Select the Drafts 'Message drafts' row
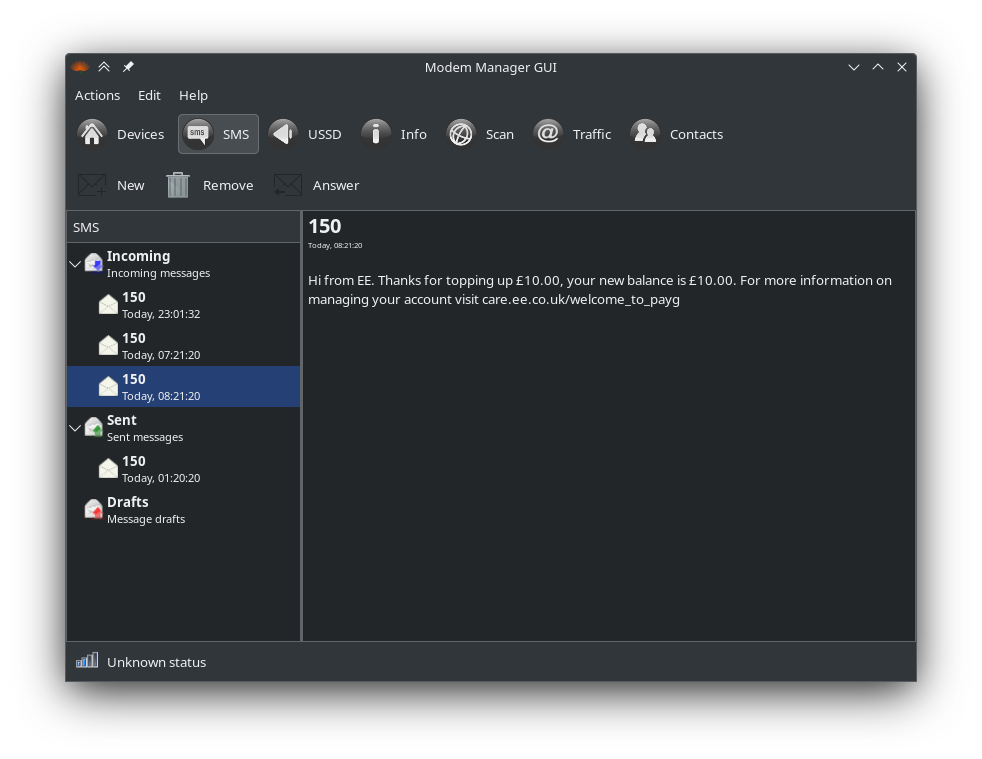The image size is (982, 759). (x=183, y=509)
